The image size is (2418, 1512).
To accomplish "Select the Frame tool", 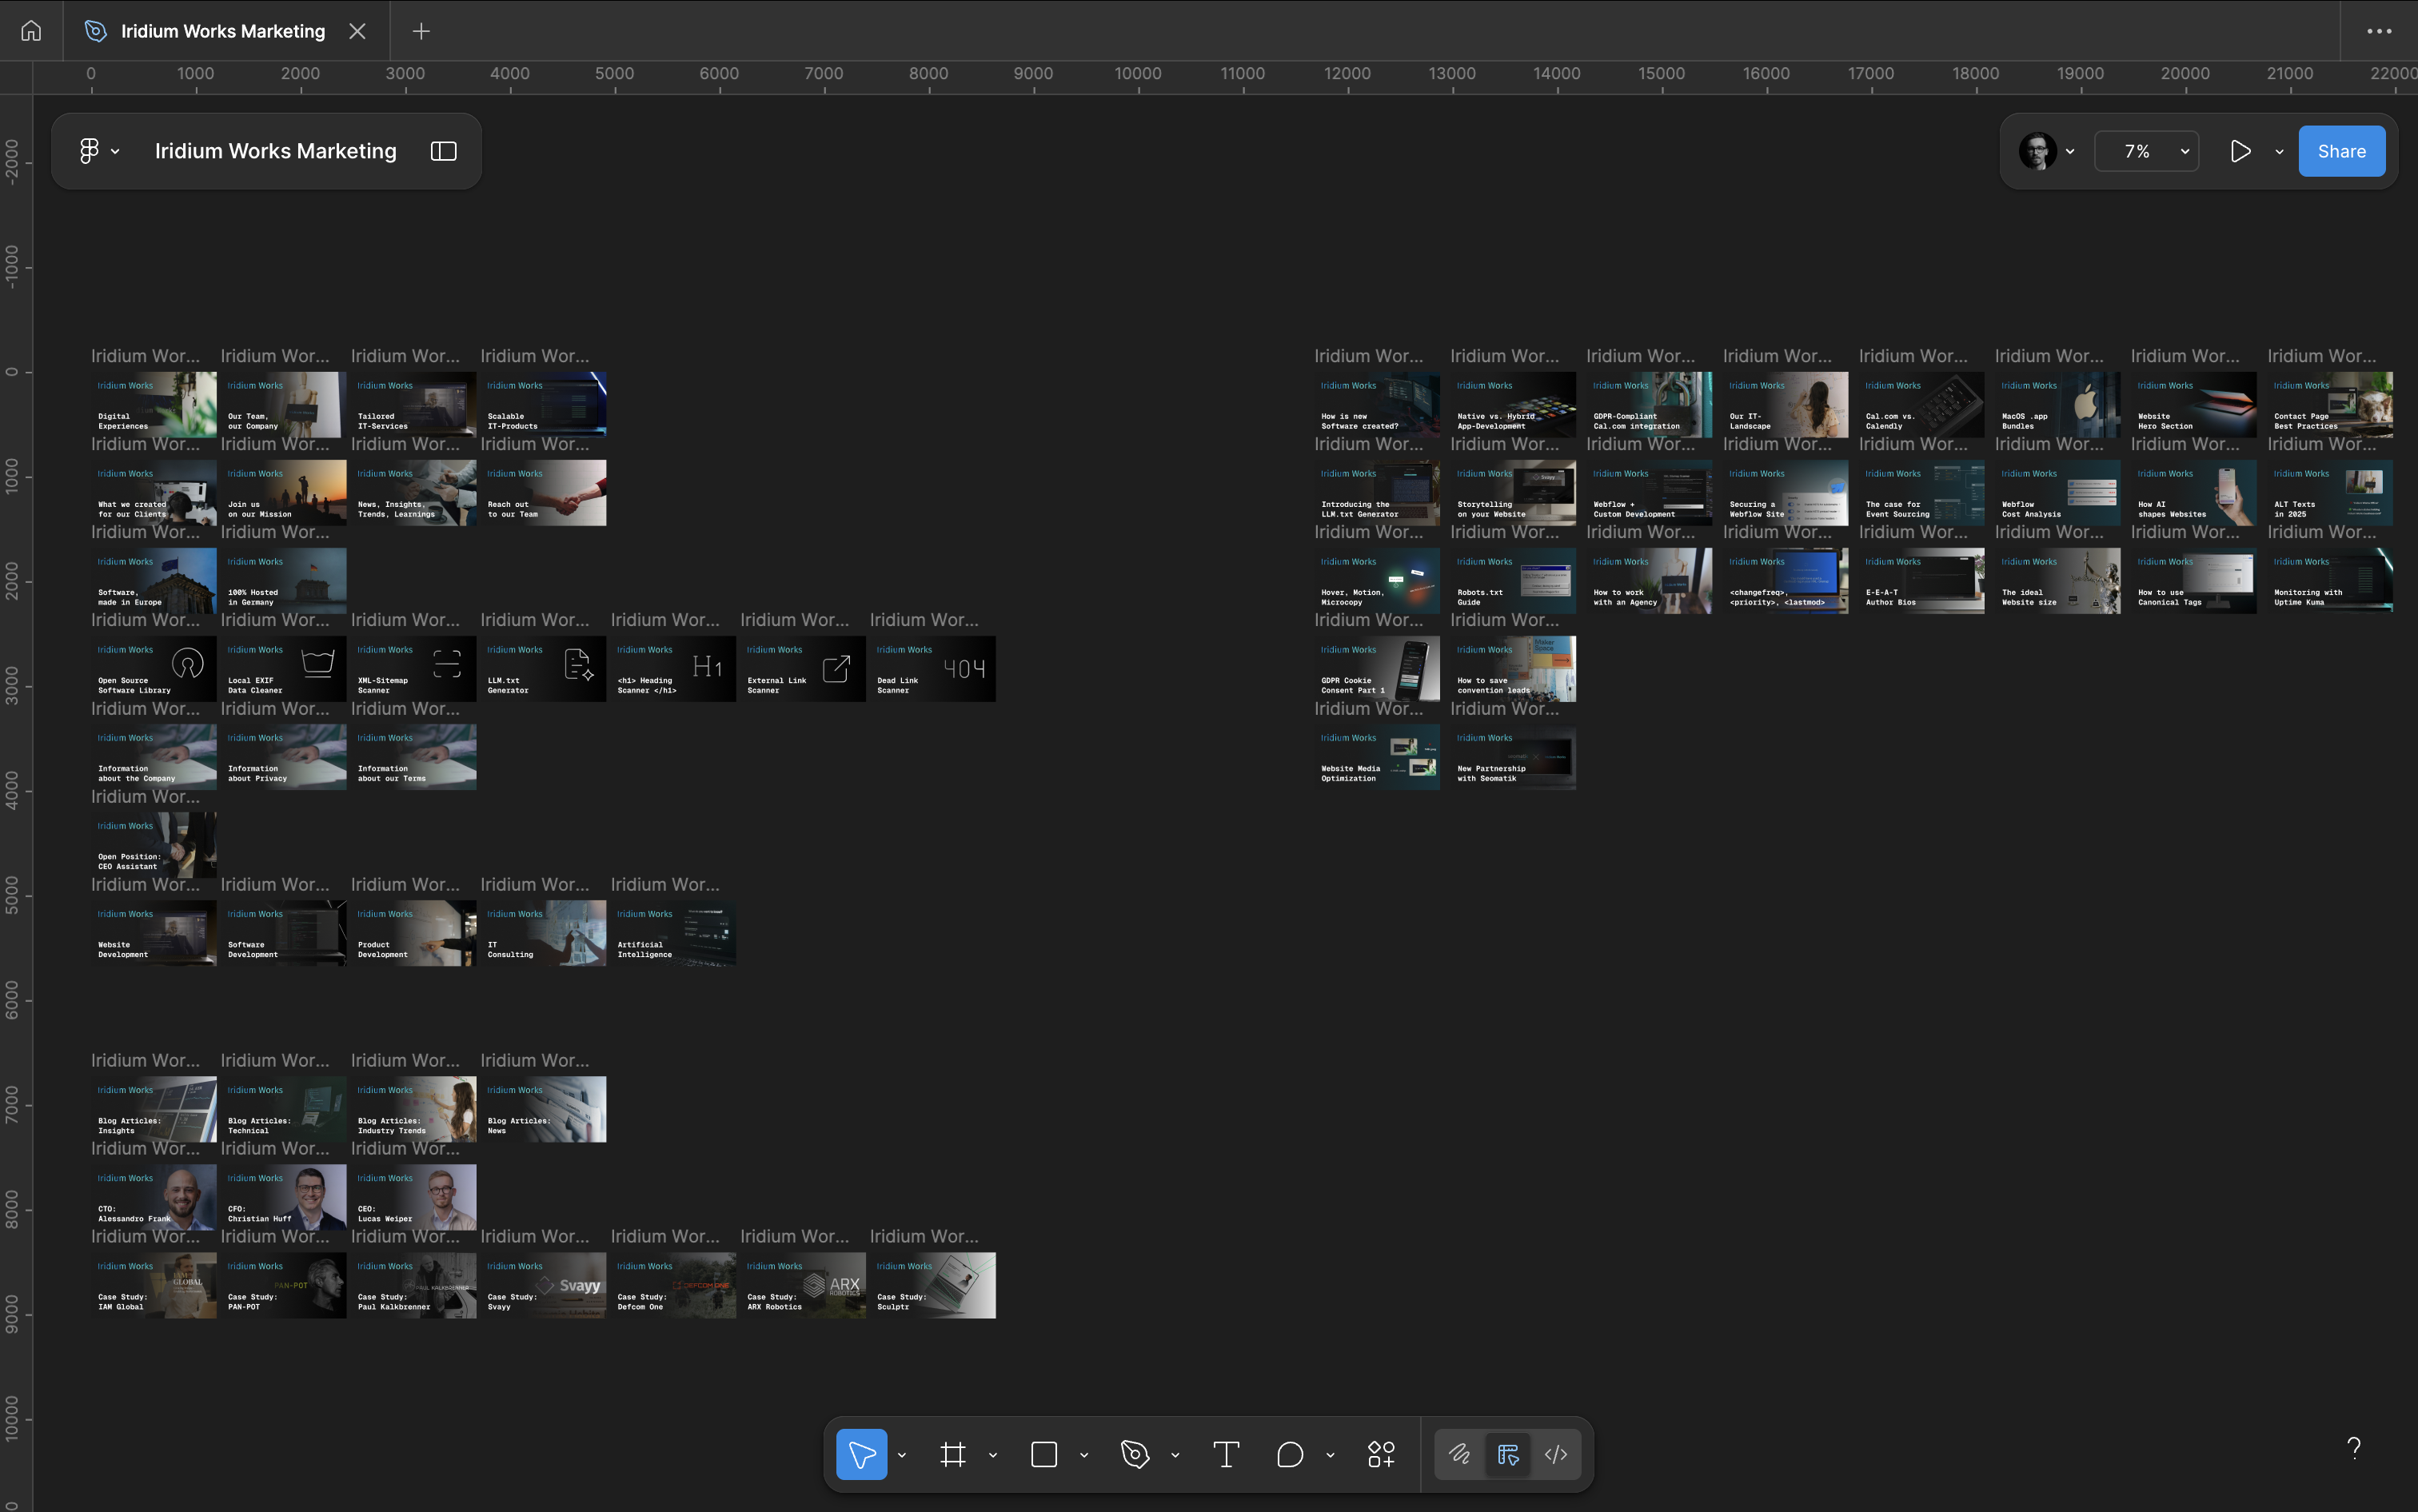I will (x=953, y=1454).
